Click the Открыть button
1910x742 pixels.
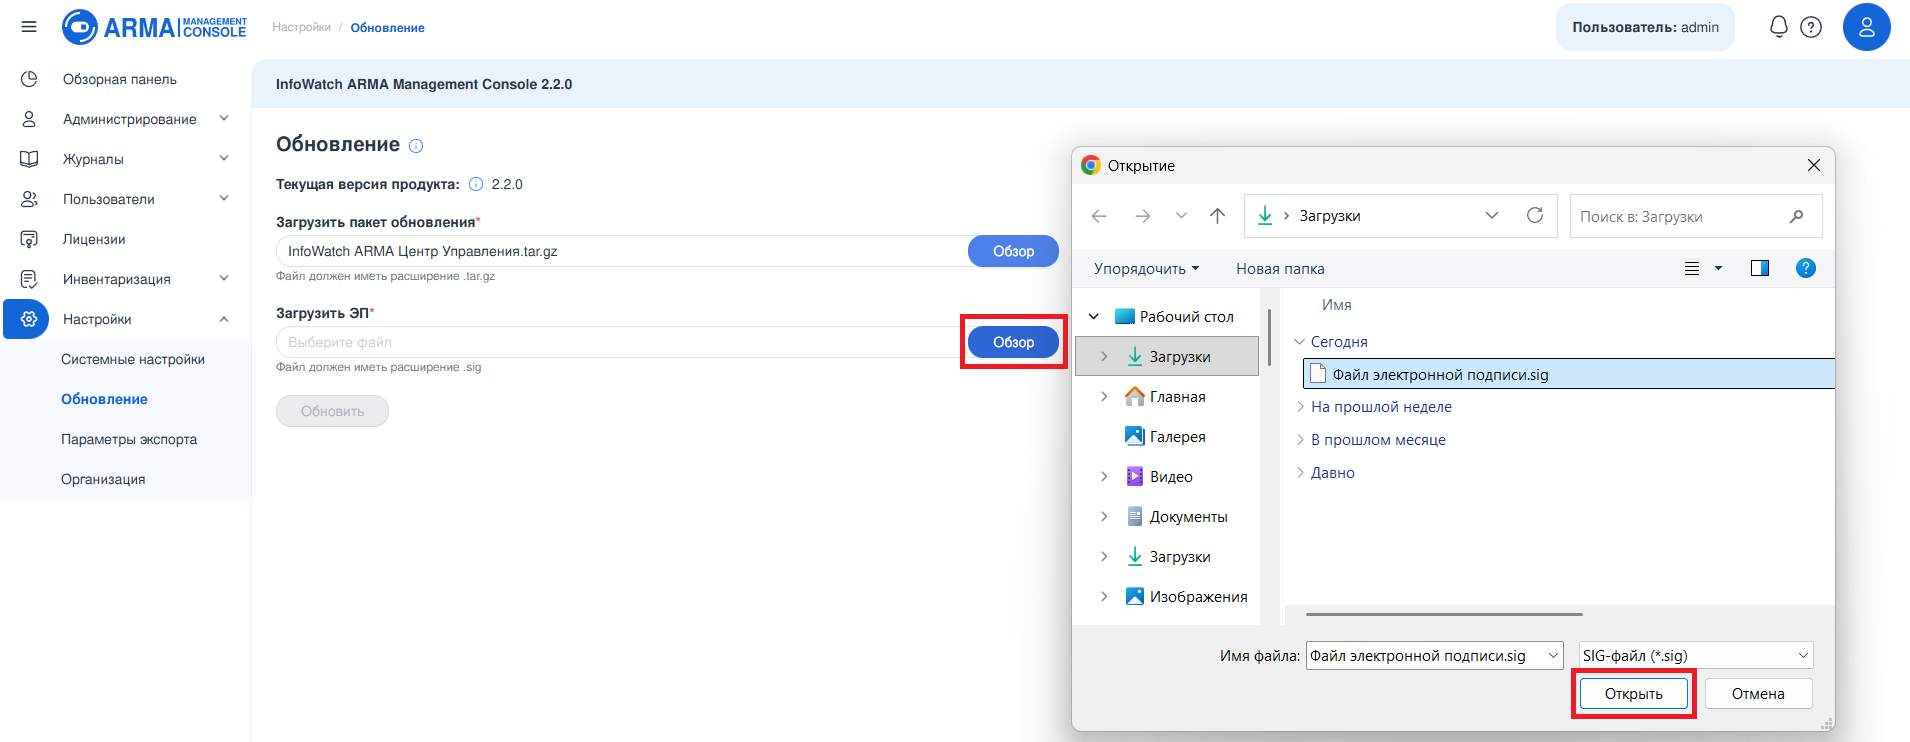click(1633, 693)
